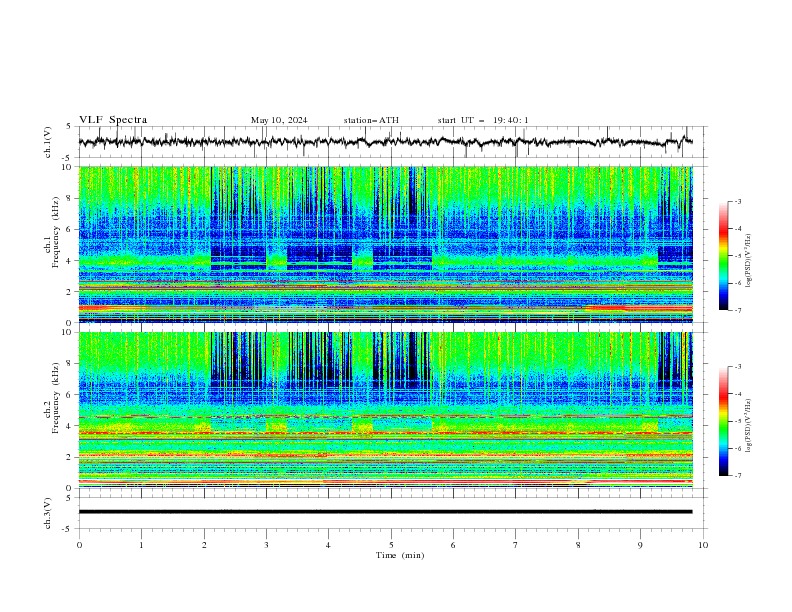Click the upper color scale bar beside ch.1

point(724,256)
